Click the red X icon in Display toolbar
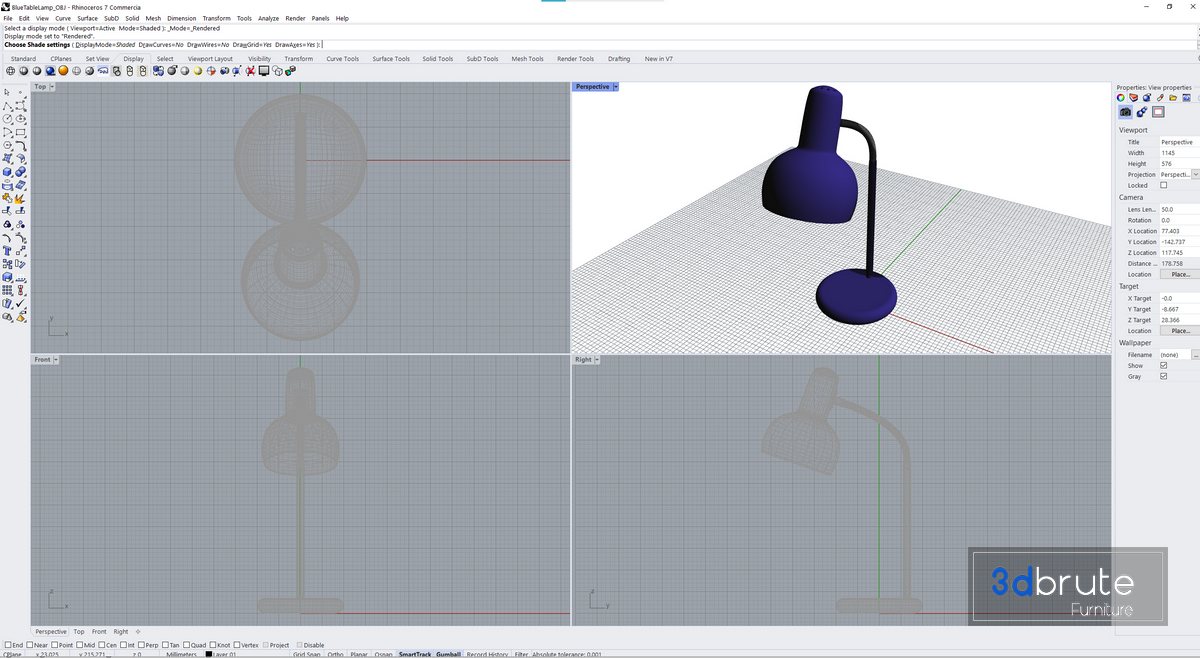1200x658 pixels. click(250, 71)
